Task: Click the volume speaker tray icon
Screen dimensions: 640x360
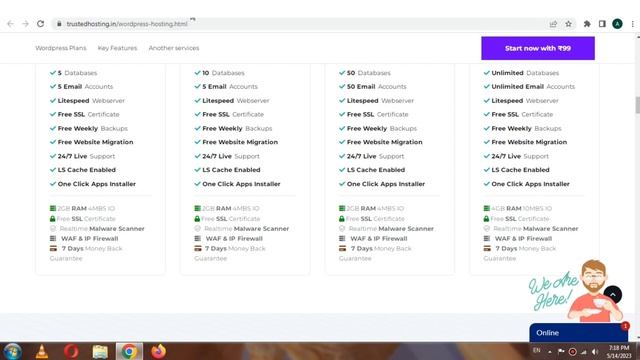Action: (595, 352)
